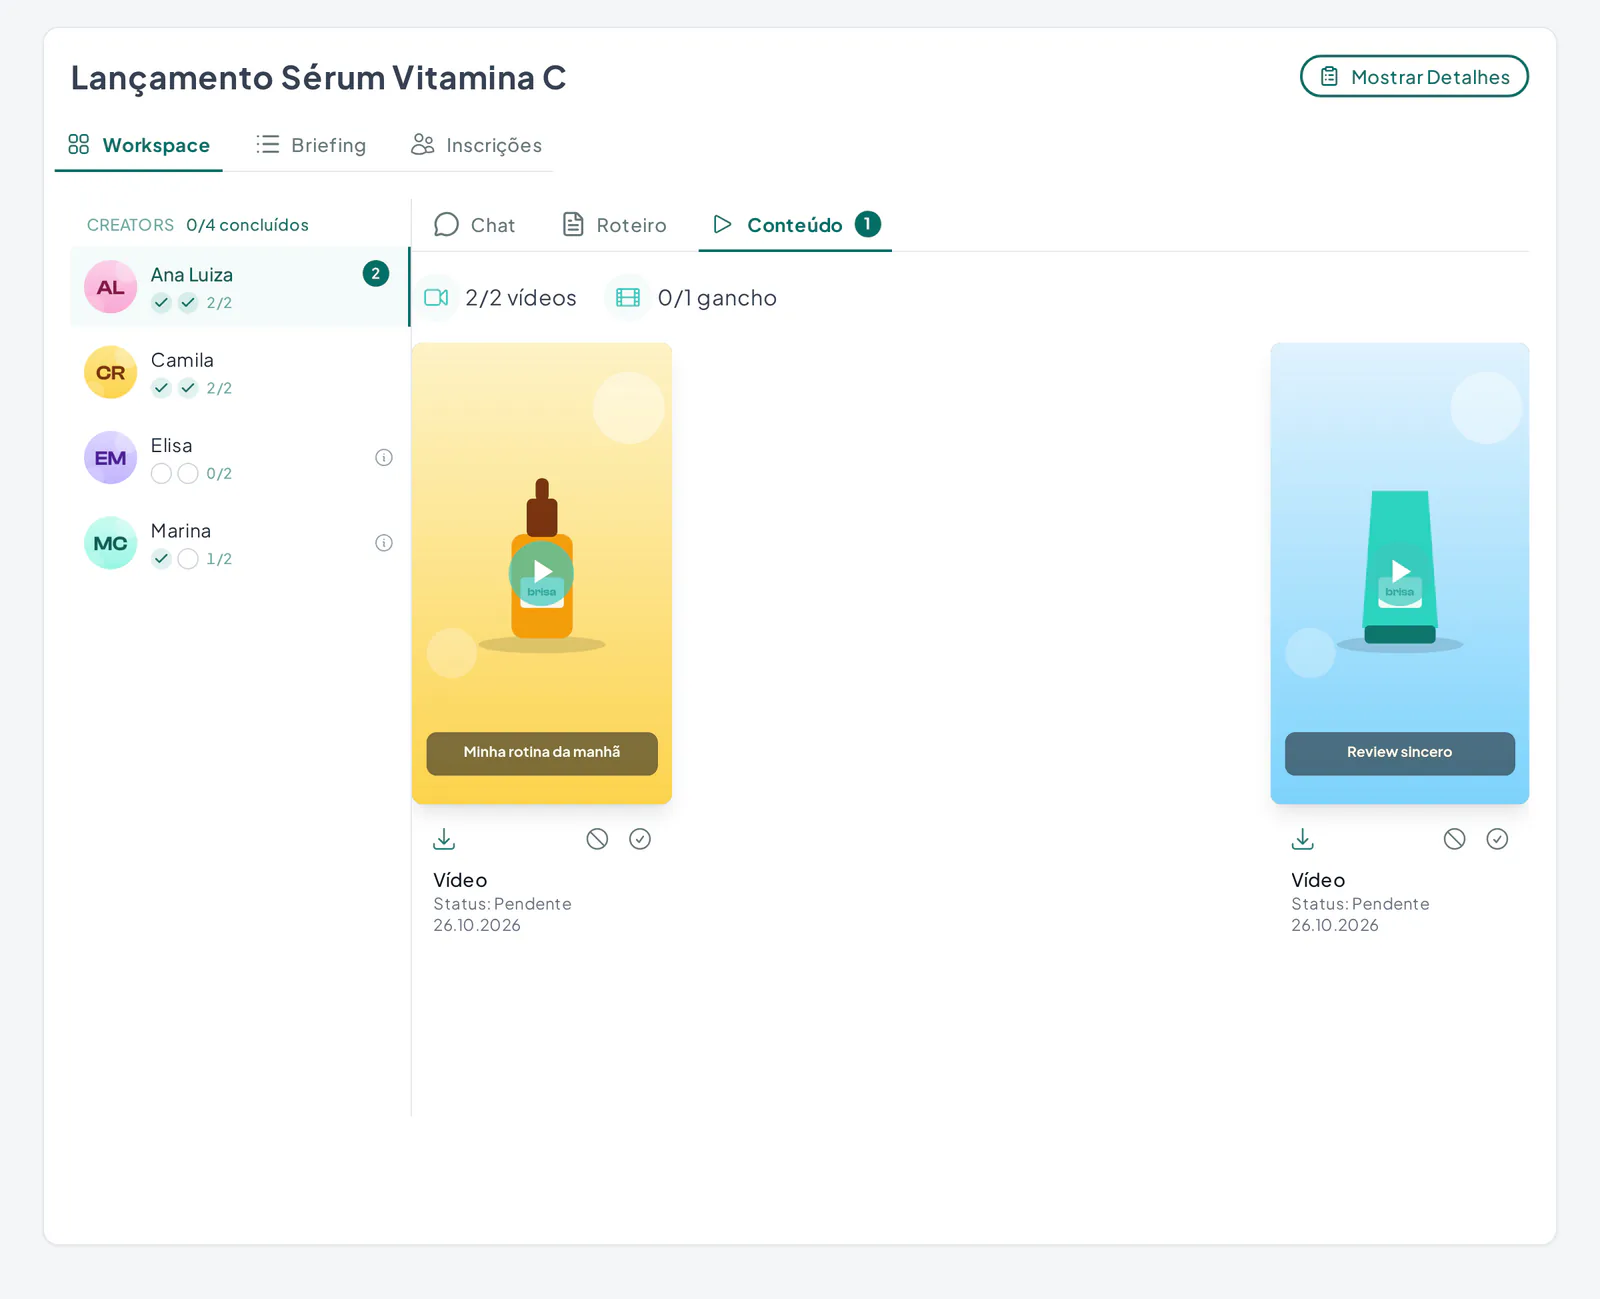The width and height of the screenshot is (1600, 1299).
Task: Open info icon next to Elisa
Action: [x=384, y=458]
